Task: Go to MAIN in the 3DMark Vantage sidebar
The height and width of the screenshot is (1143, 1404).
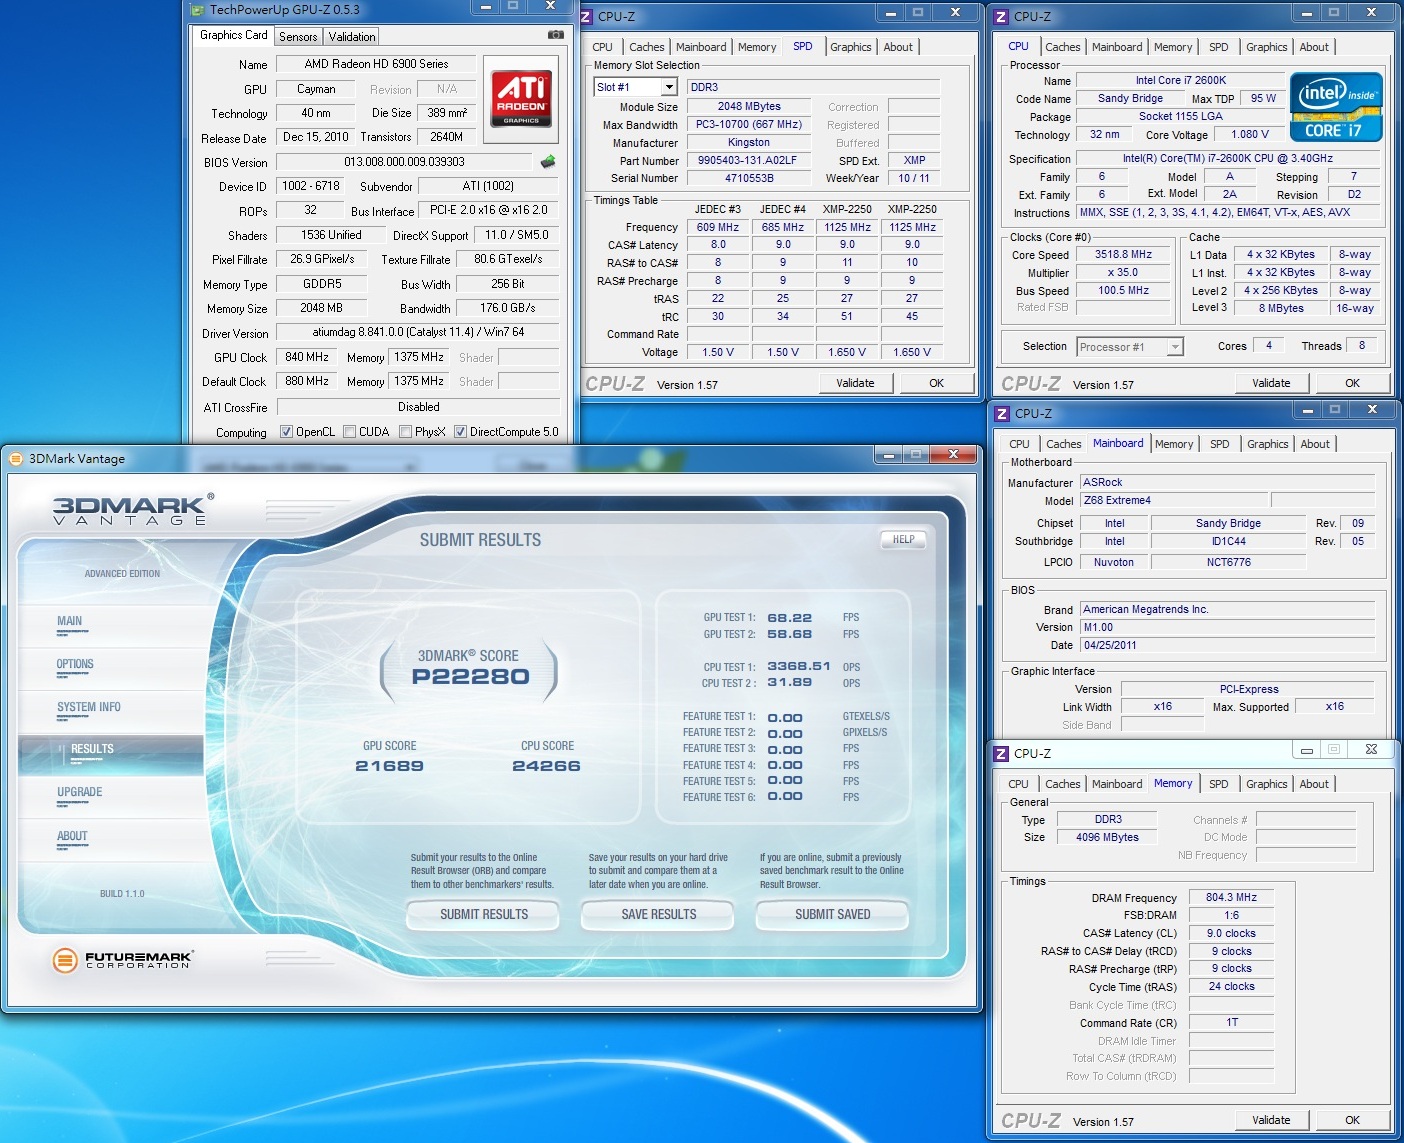Action: 112,624
